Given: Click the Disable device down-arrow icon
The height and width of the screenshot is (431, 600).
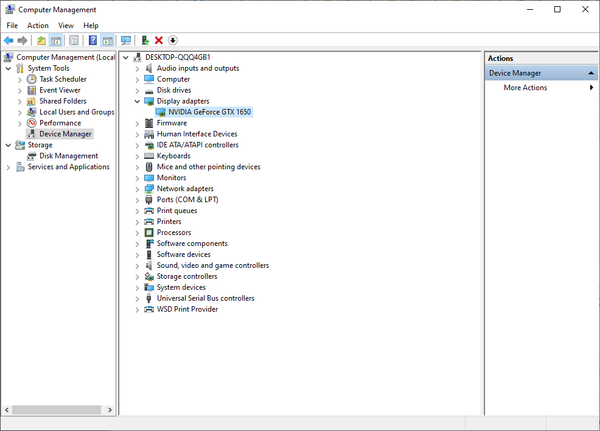Looking at the screenshot, I should tap(172, 40).
